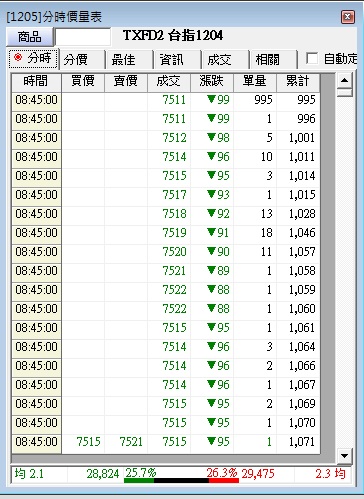Click the 25.7% buy ratio label

(141, 473)
